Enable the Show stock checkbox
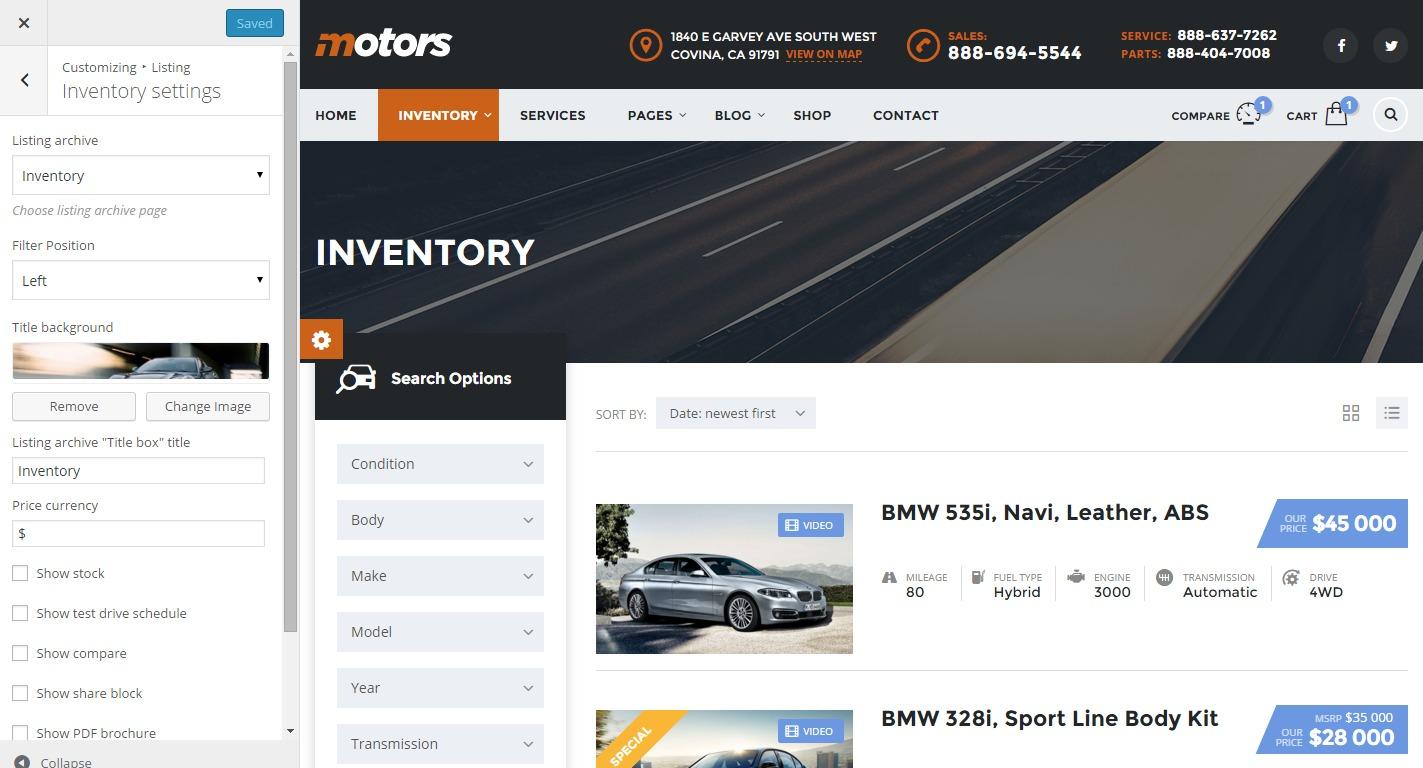 20,573
